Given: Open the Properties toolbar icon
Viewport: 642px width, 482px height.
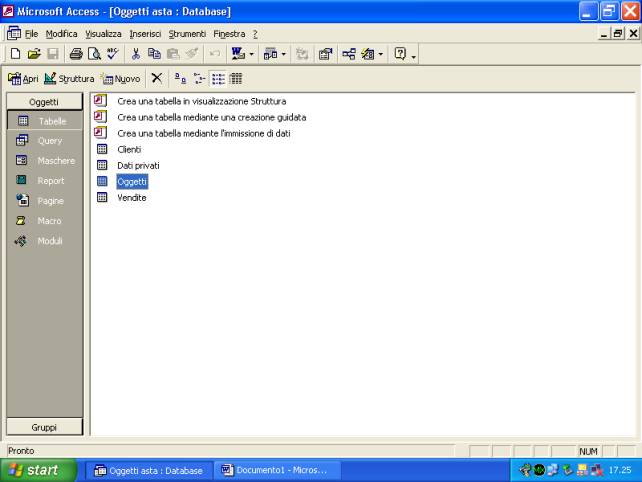Looking at the screenshot, I should 326,54.
